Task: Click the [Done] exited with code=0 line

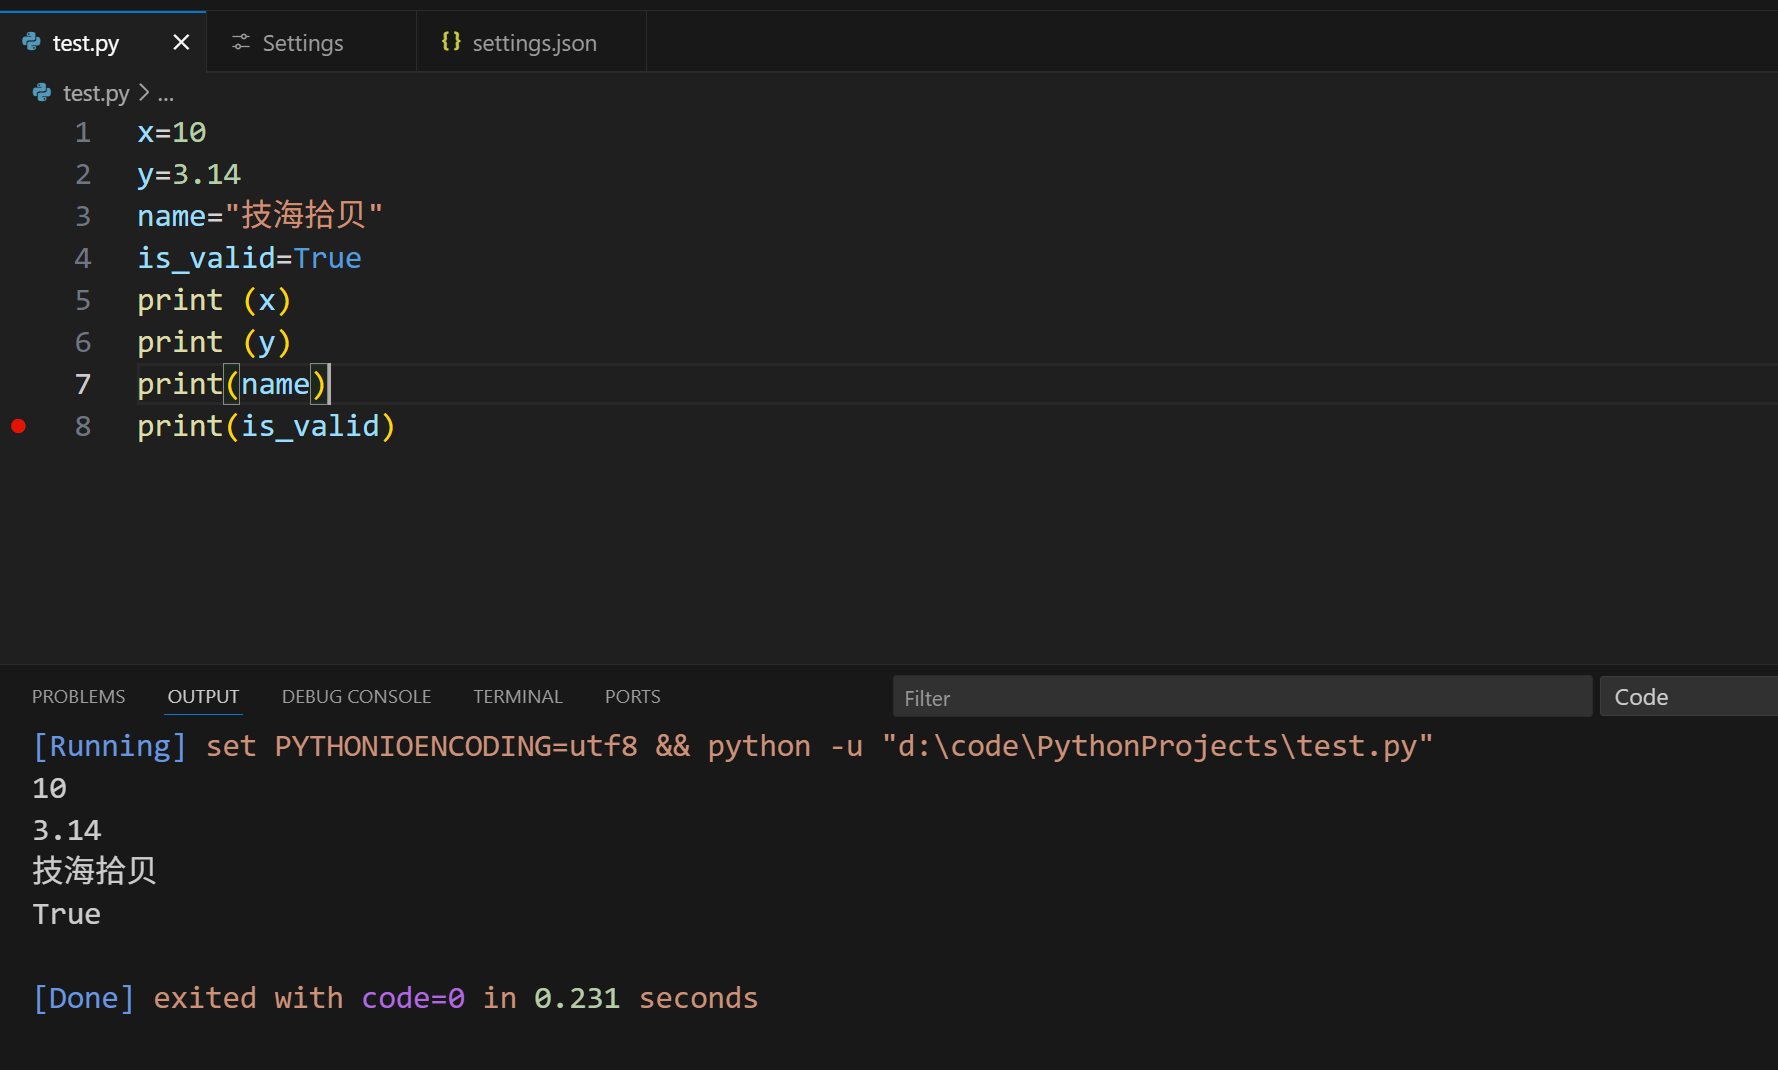Action: (396, 998)
